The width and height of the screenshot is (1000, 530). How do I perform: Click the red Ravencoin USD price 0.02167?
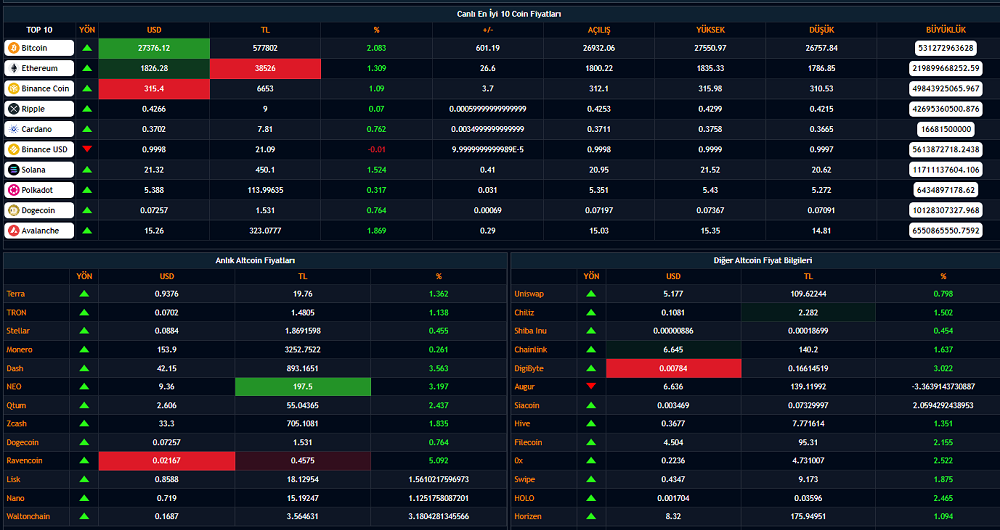tap(166, 460)
